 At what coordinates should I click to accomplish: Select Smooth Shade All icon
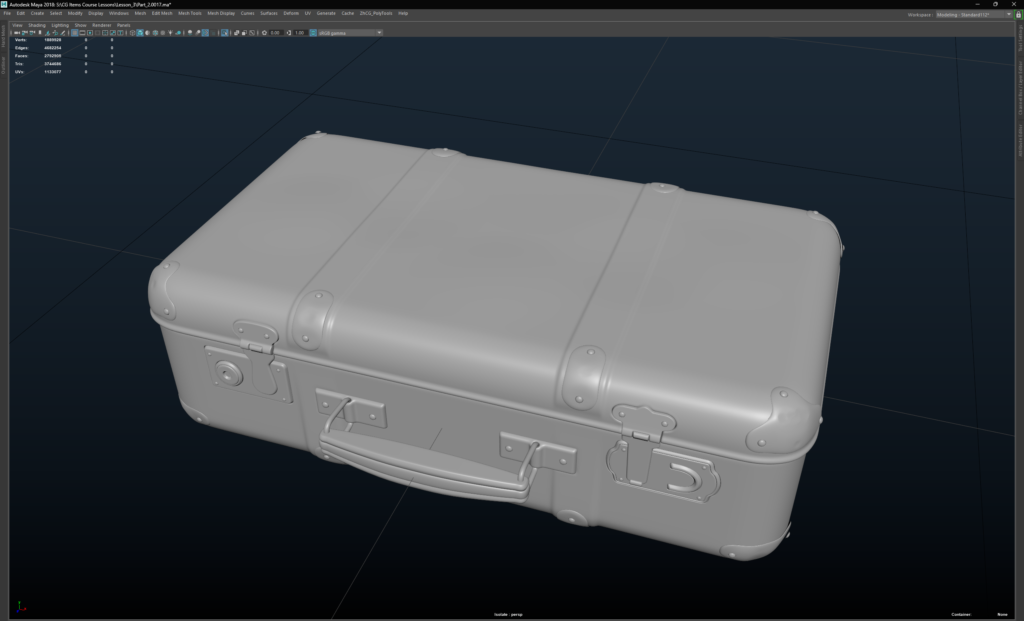coord(140,33)
